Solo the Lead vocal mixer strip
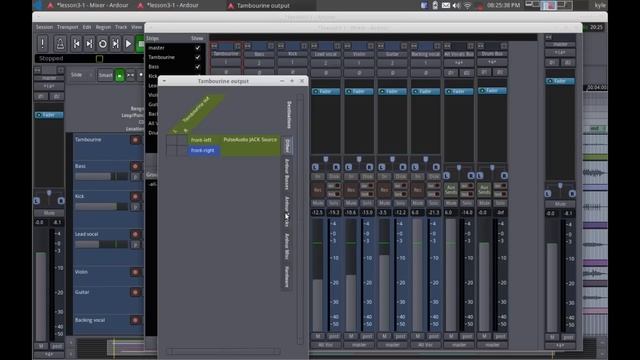This screenshot has height=360, width=640. [x=334, y=203]
